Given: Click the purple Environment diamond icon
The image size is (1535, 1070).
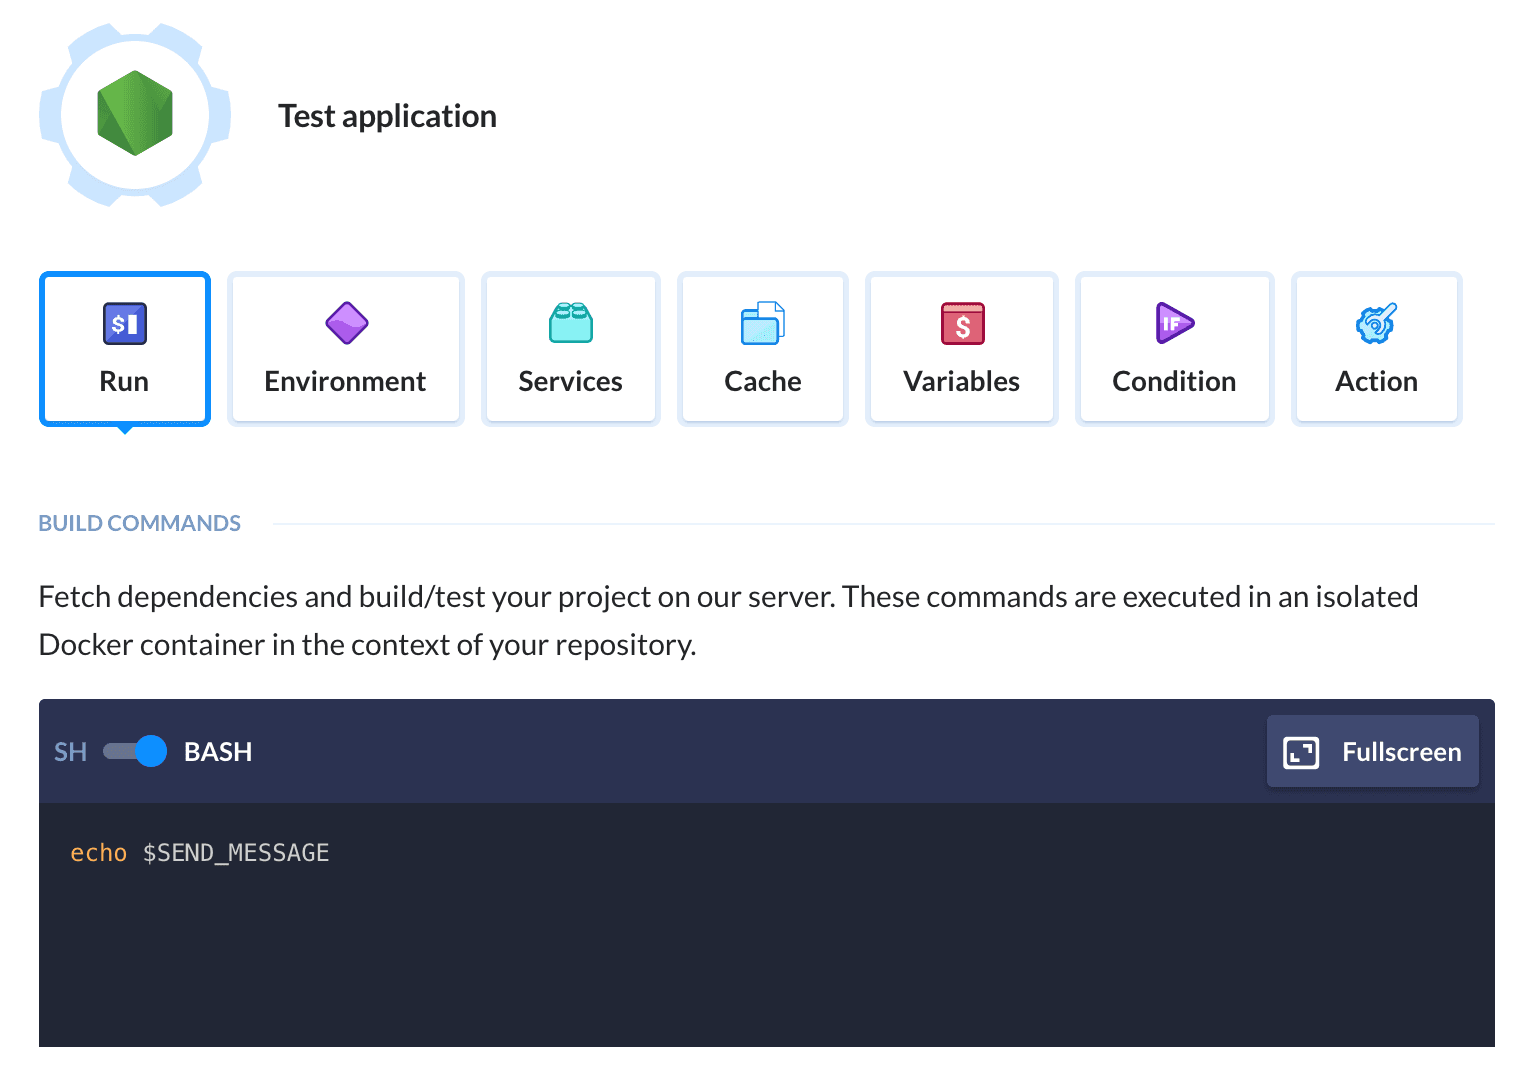Looking at the screenshot, I should point(346,323).
